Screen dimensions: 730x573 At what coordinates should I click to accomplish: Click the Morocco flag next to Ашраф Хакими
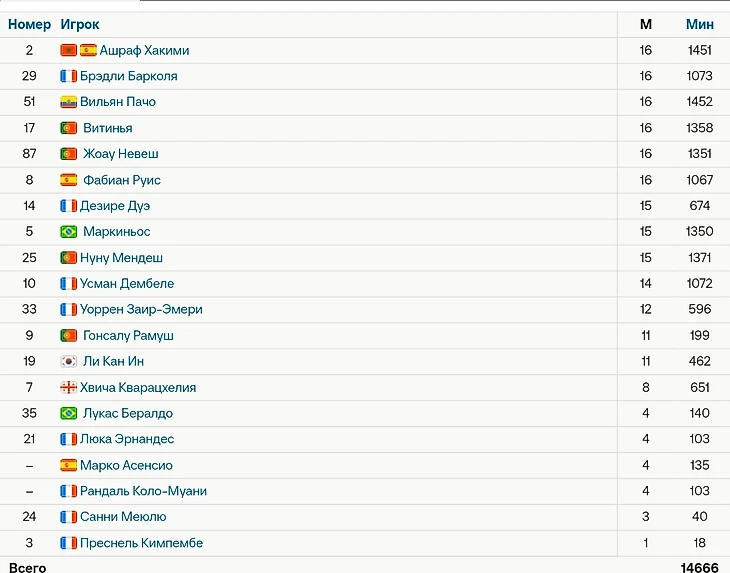[x=68, y=50]
